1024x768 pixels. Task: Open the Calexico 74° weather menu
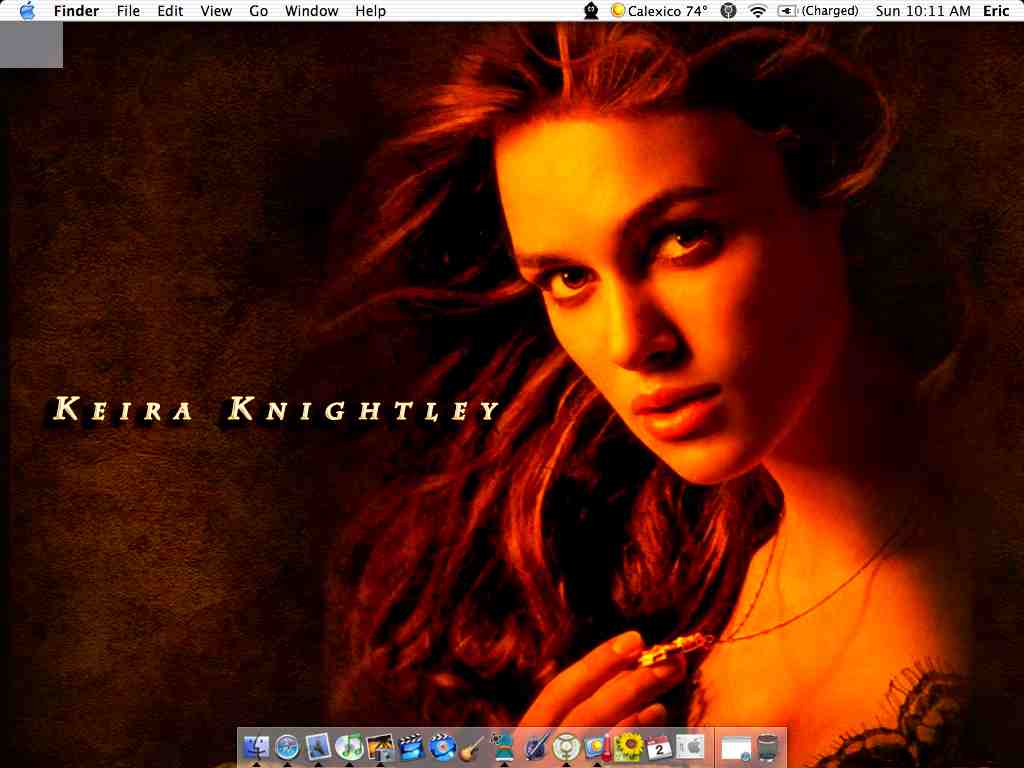(659, 11)
